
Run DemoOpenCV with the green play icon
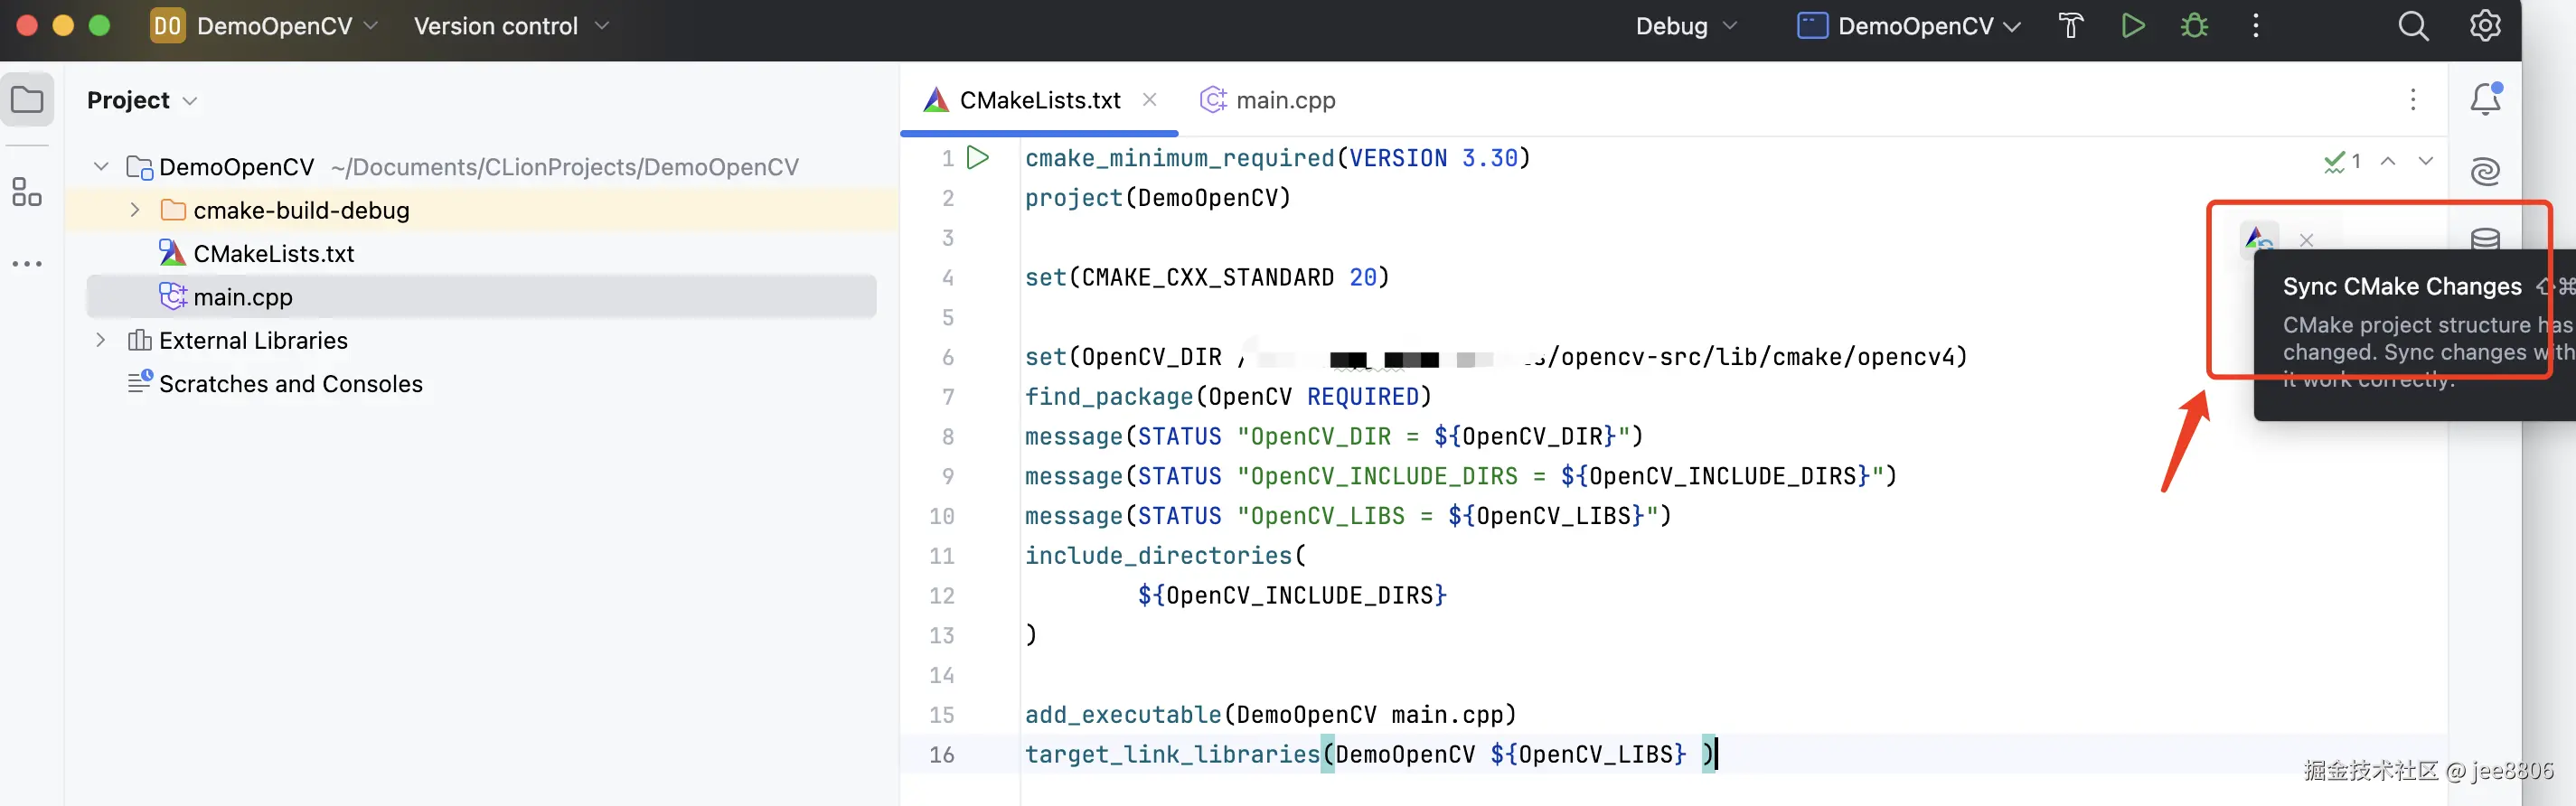[2133, 26]
